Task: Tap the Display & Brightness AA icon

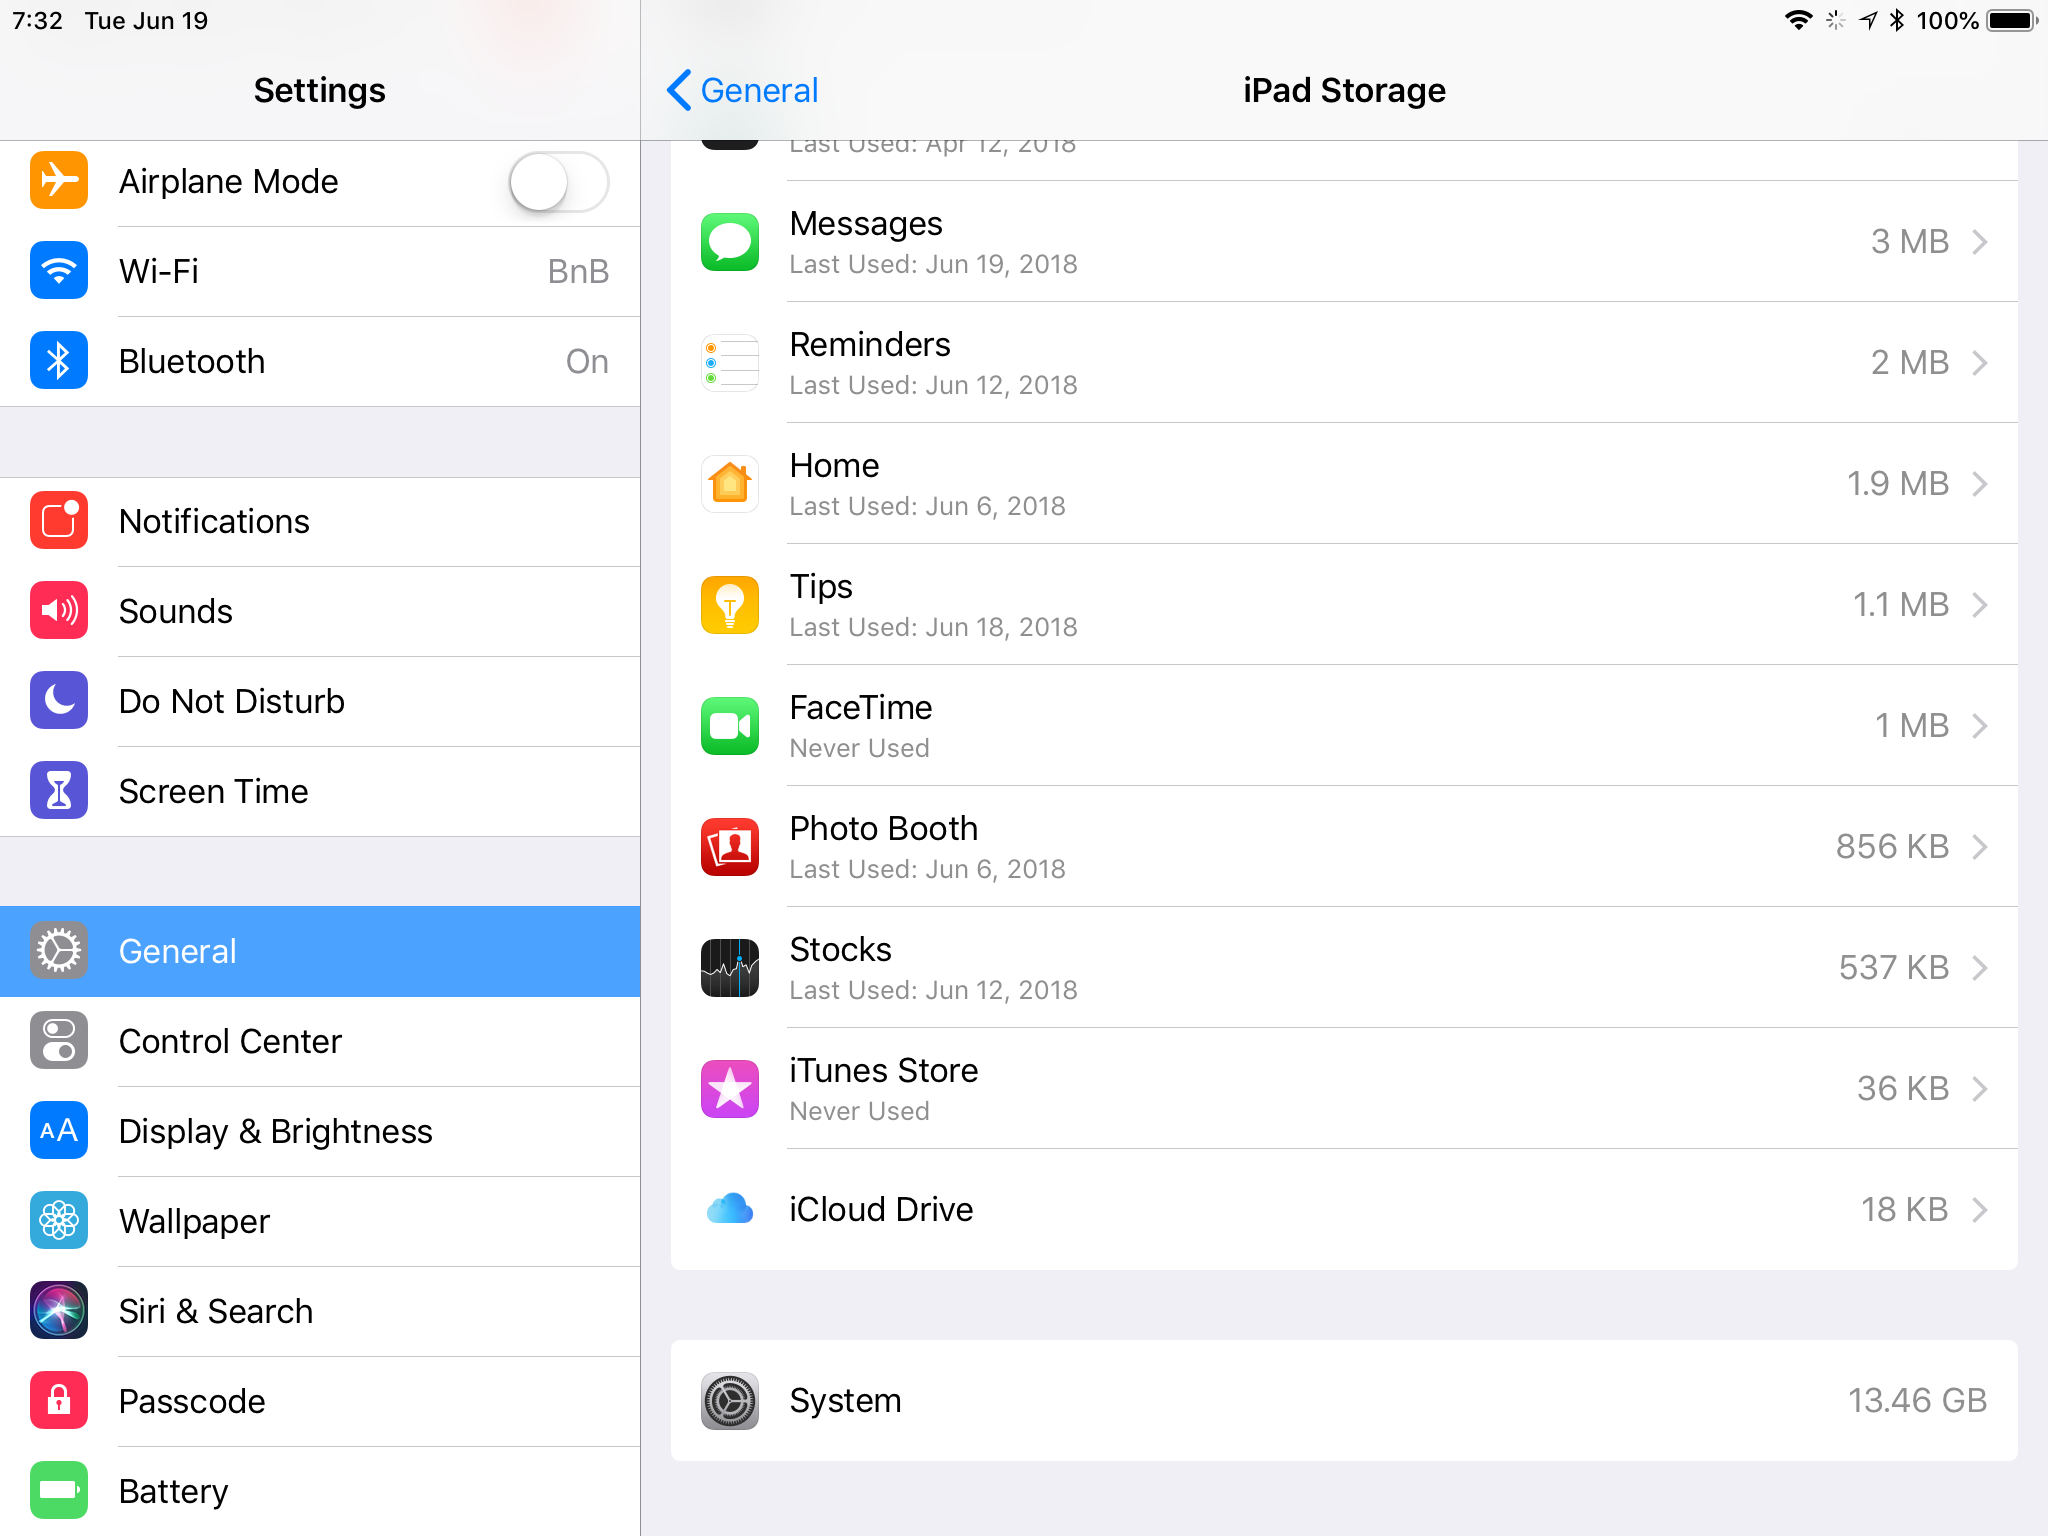Action: click(x=59, y=1131)
